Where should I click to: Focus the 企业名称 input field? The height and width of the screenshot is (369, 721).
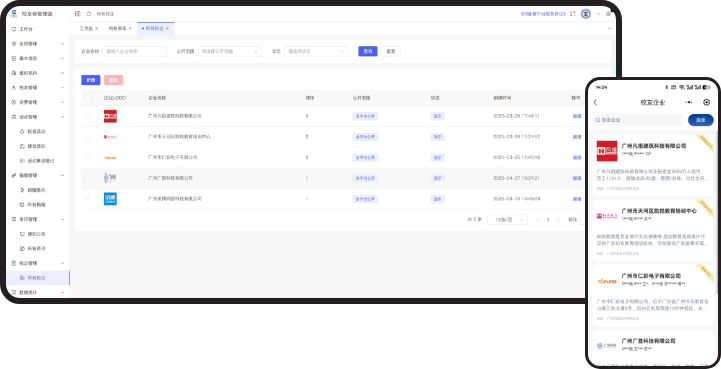click(134, 52)
